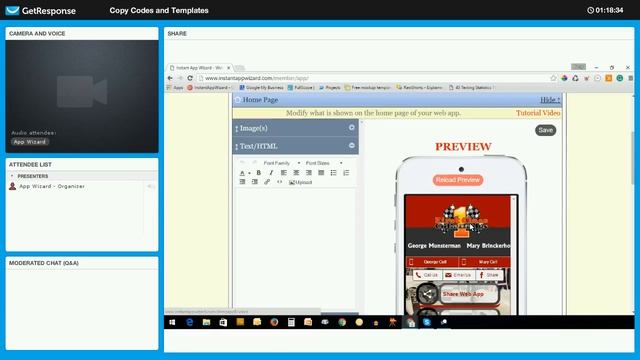Decrease indent in the editor
Screen dimensions: 640x360
coord(242,182)
